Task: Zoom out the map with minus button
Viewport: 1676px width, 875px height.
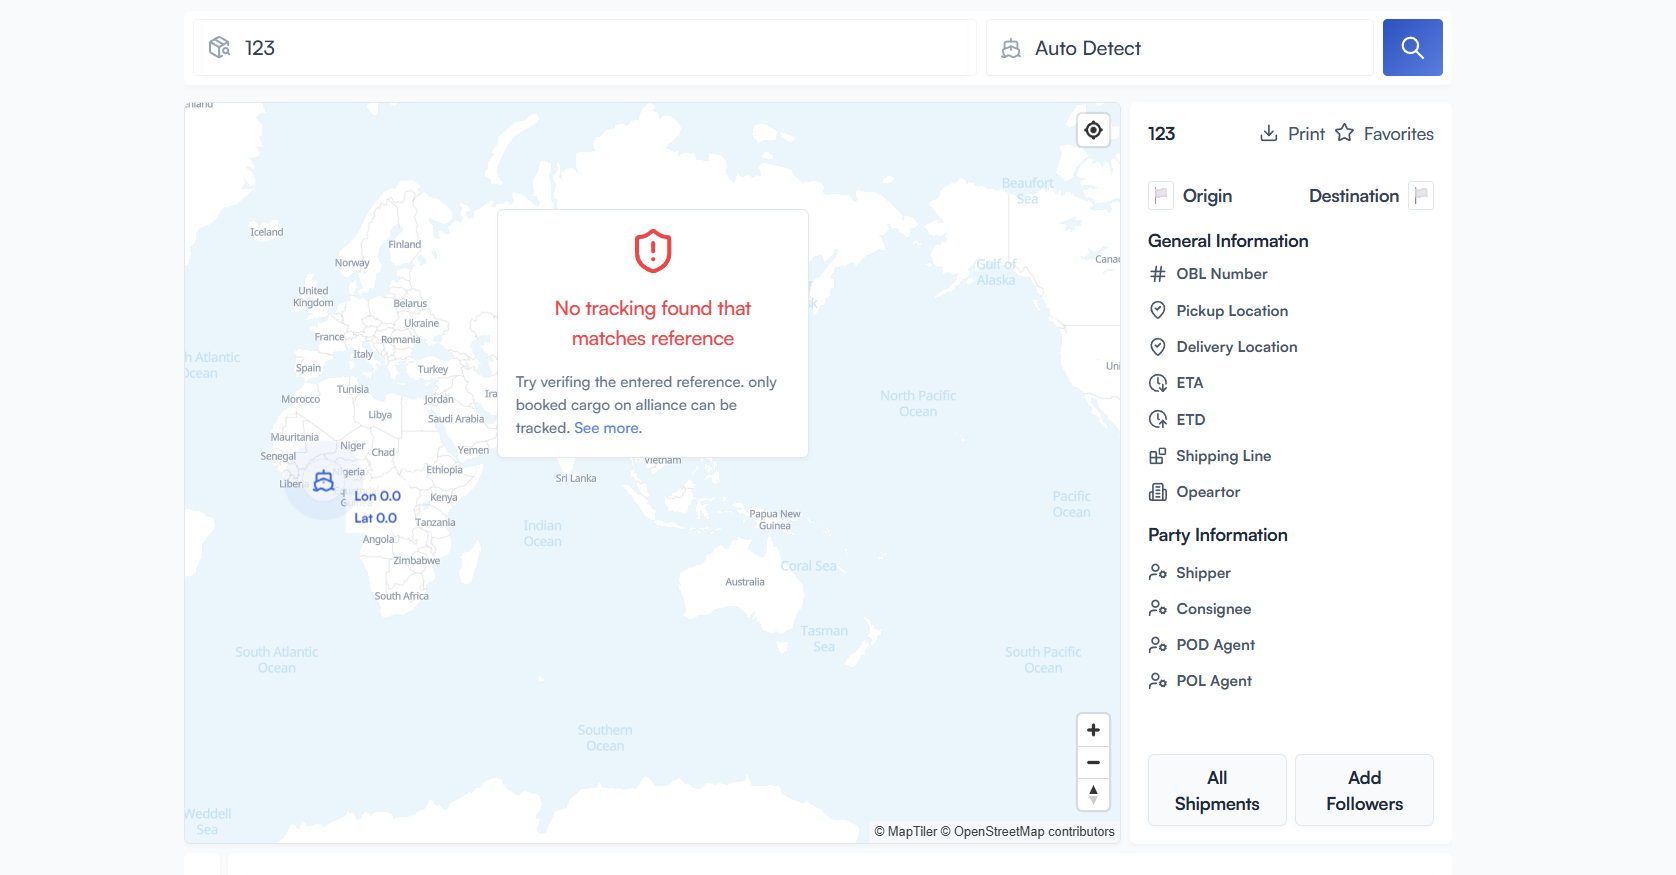Action: 1093,762
